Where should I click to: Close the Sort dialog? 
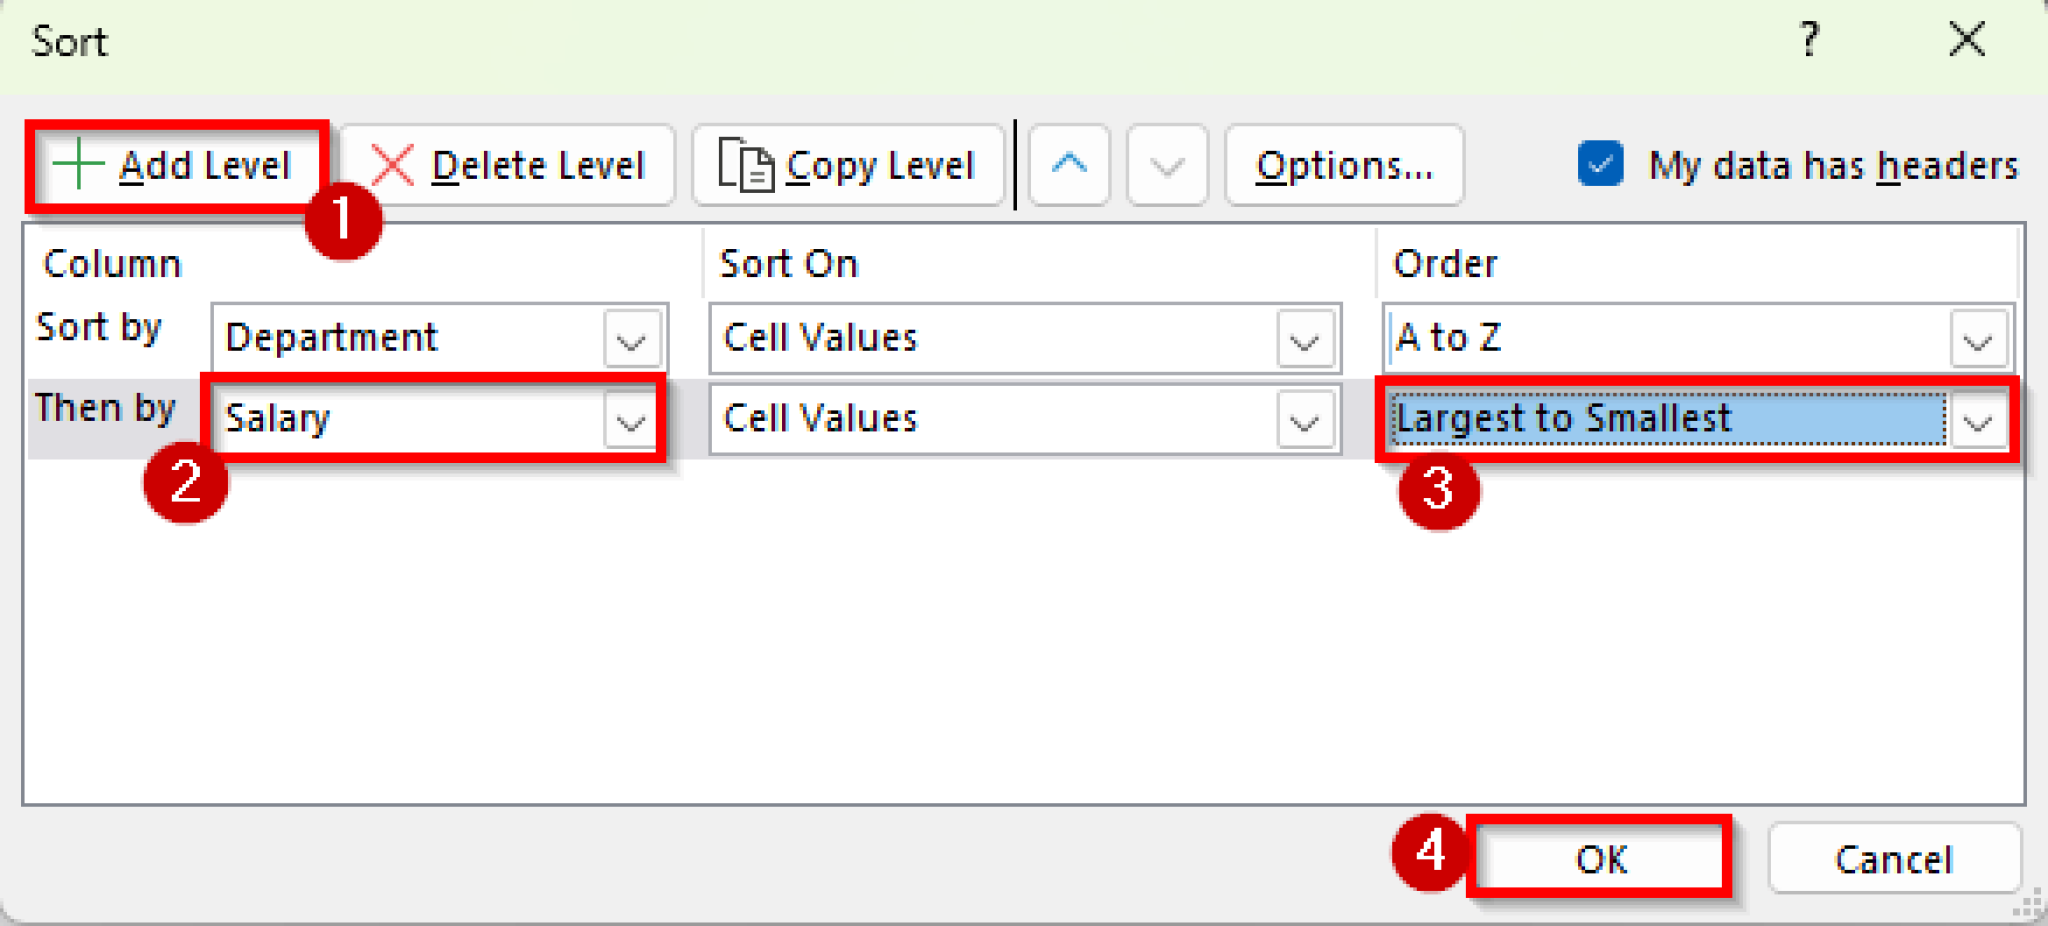pyautogui.click(x=1966, y=40)
